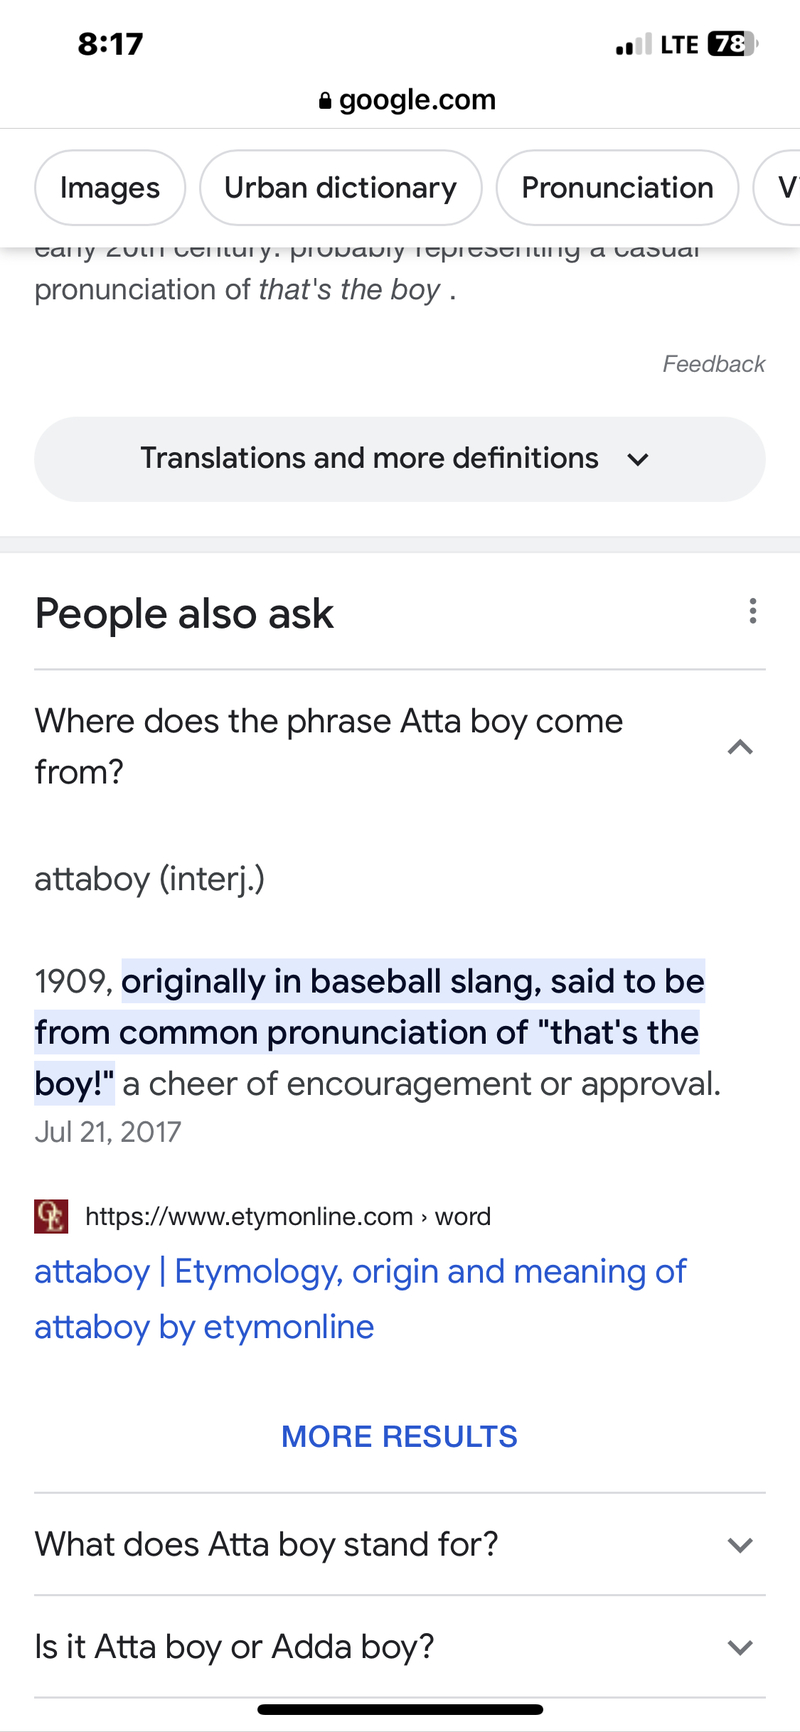
Task: Switch to the Images filter chip
Action: (110, 187)
